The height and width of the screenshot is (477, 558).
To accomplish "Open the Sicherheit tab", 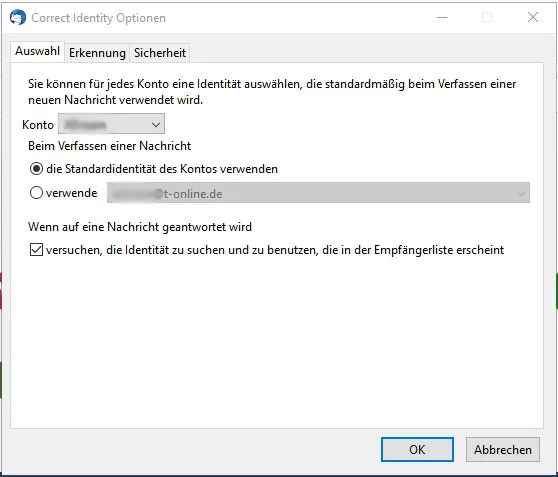I will [x=160, y=53].
